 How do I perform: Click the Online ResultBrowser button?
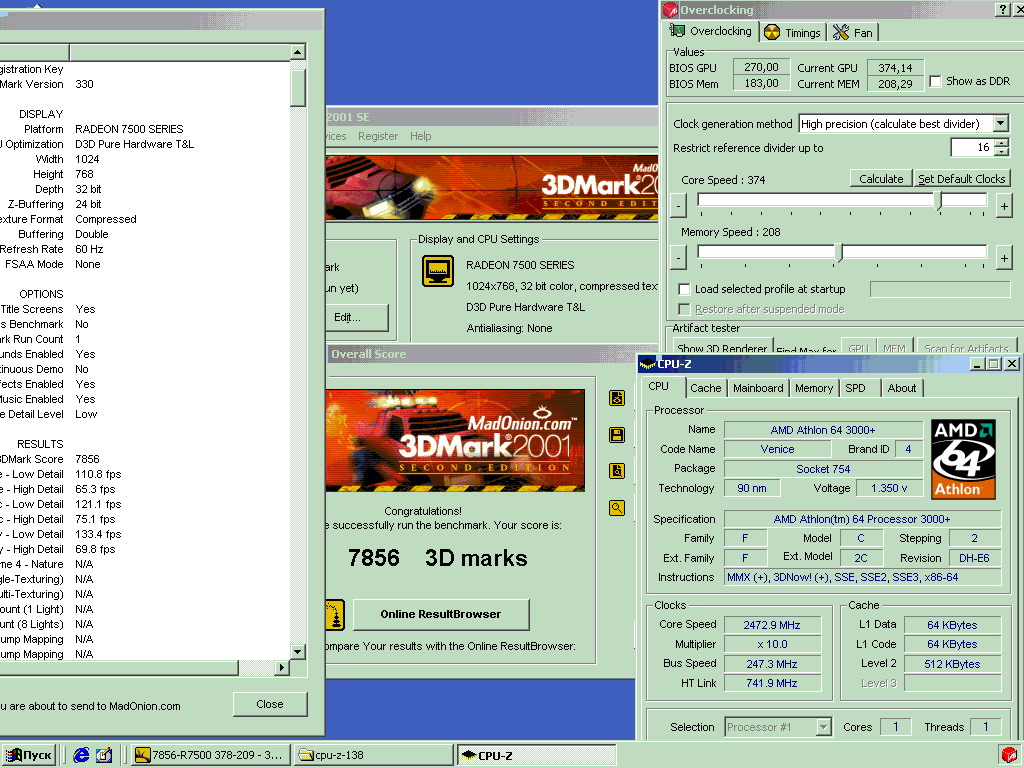[x=441, y=614]
